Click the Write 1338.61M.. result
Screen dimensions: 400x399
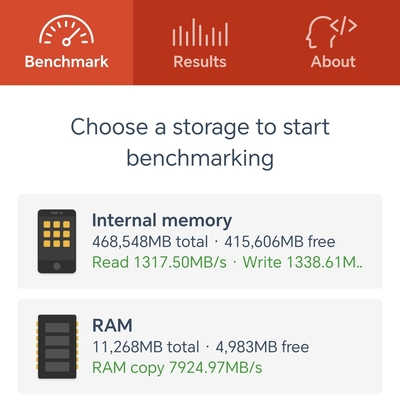coord(302,262)
